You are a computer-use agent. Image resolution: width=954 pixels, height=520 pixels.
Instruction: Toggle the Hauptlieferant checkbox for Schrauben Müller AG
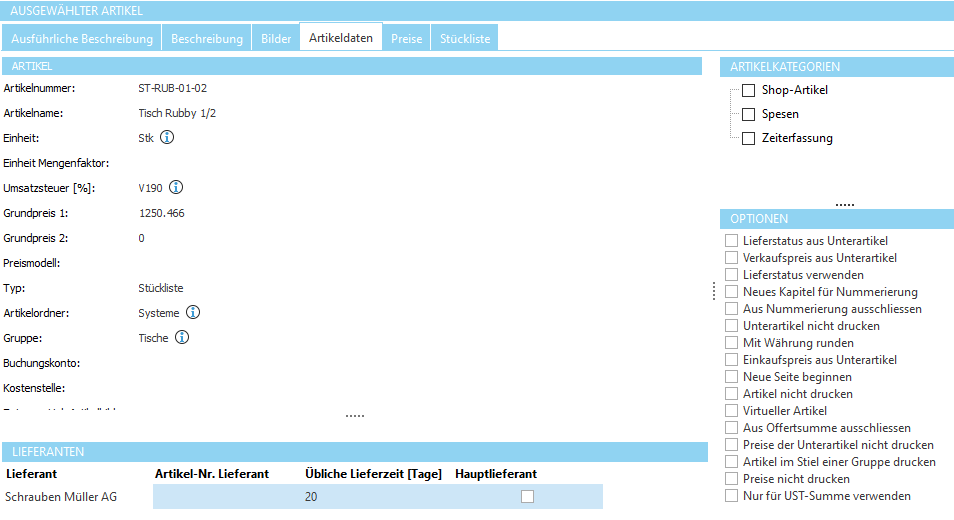pos(527,496)
